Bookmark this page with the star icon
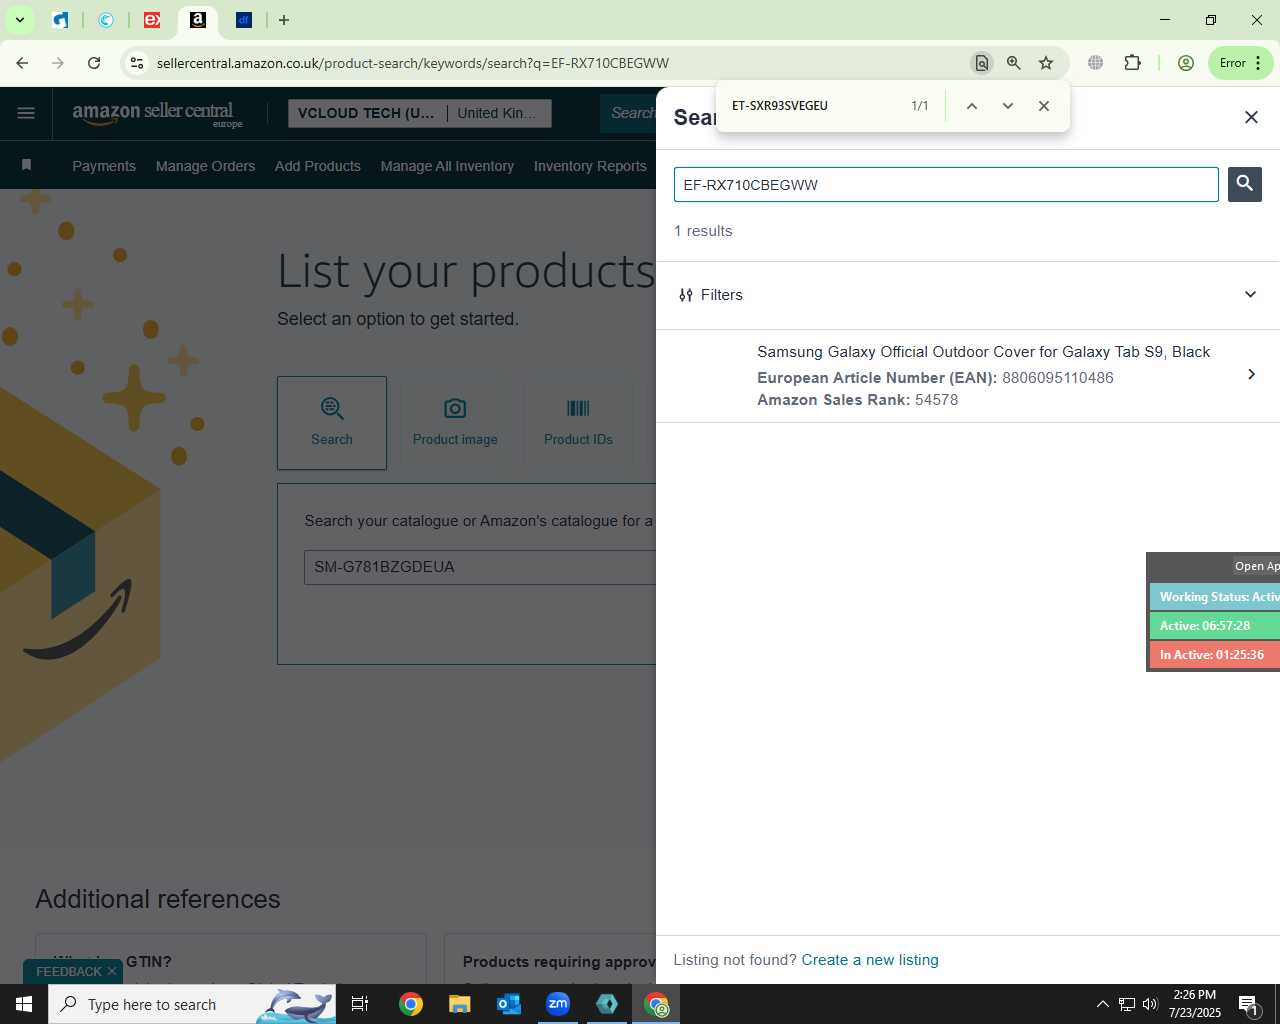The height and width of the screenshot is (1024, 1280). [x=1046, y=63]
